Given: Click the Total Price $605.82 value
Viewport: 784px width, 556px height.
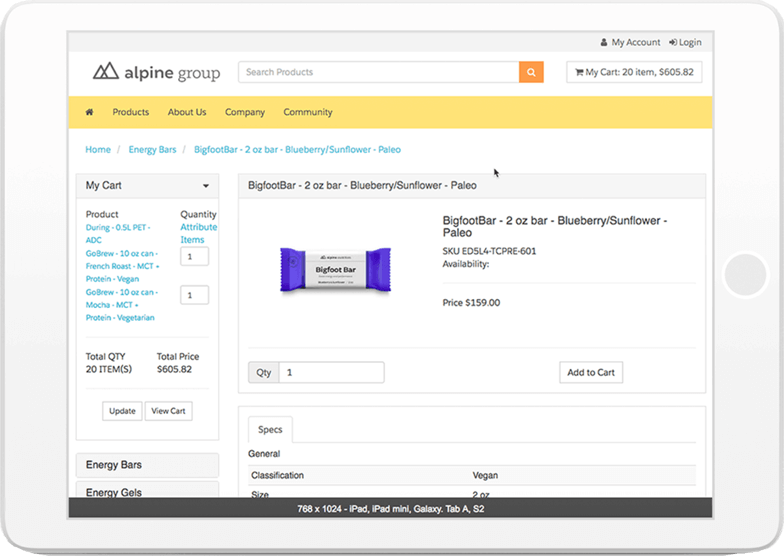Looking at the screenshot, I should pyautogui.click(x=174, y=370).
